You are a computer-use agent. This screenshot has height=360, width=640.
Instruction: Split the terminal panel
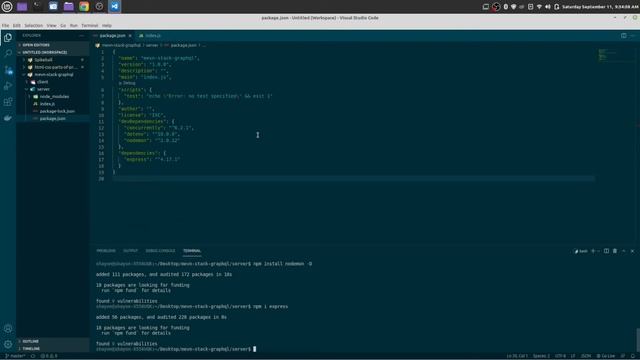coord(607,251)
